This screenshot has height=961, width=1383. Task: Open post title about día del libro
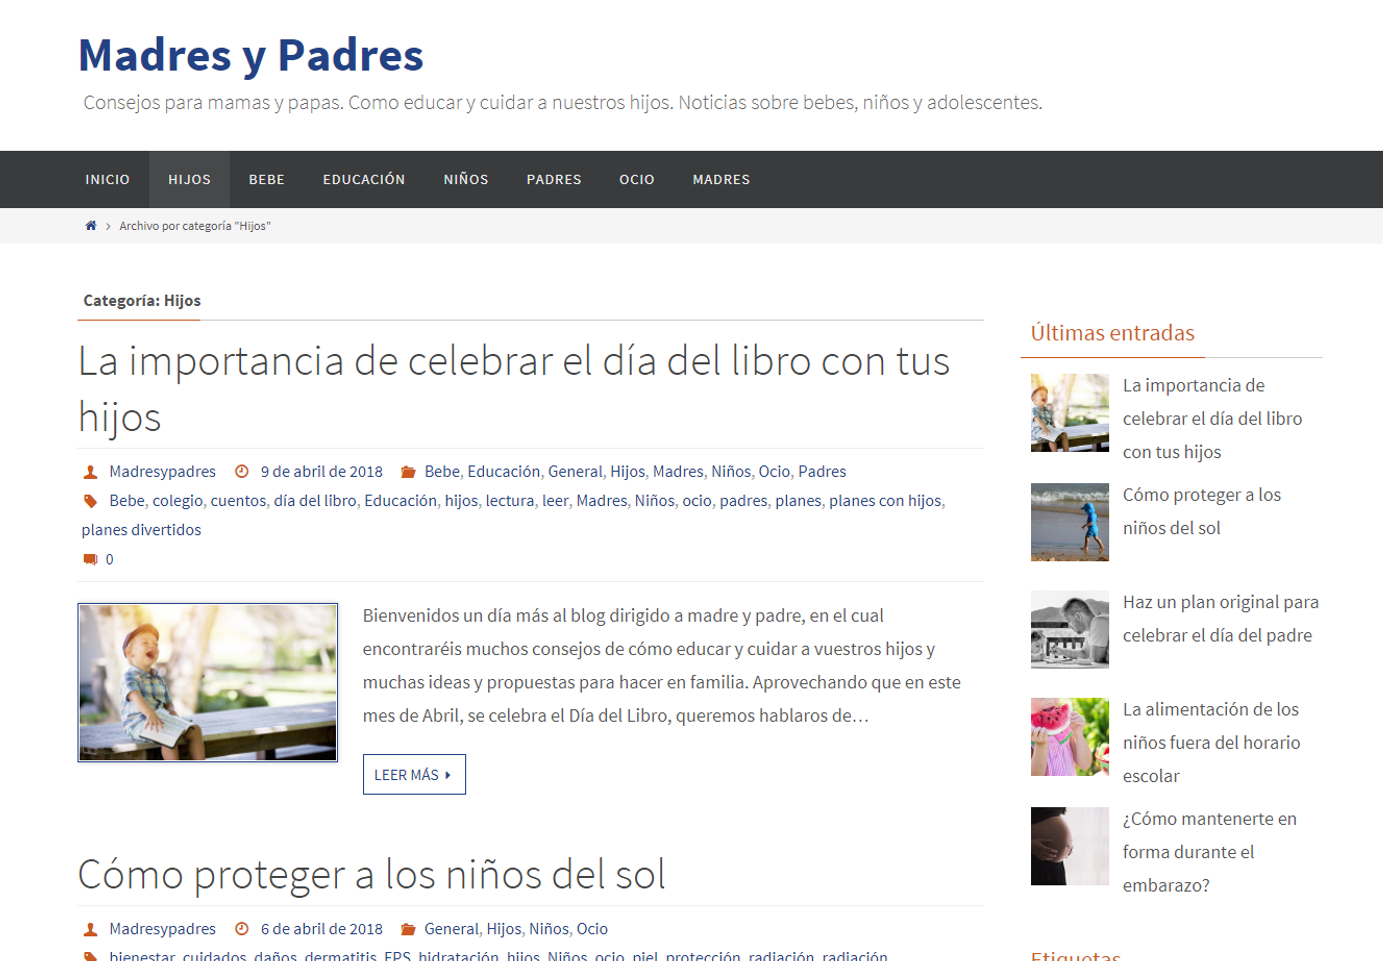pyautogui.click(x=513, y=388)
